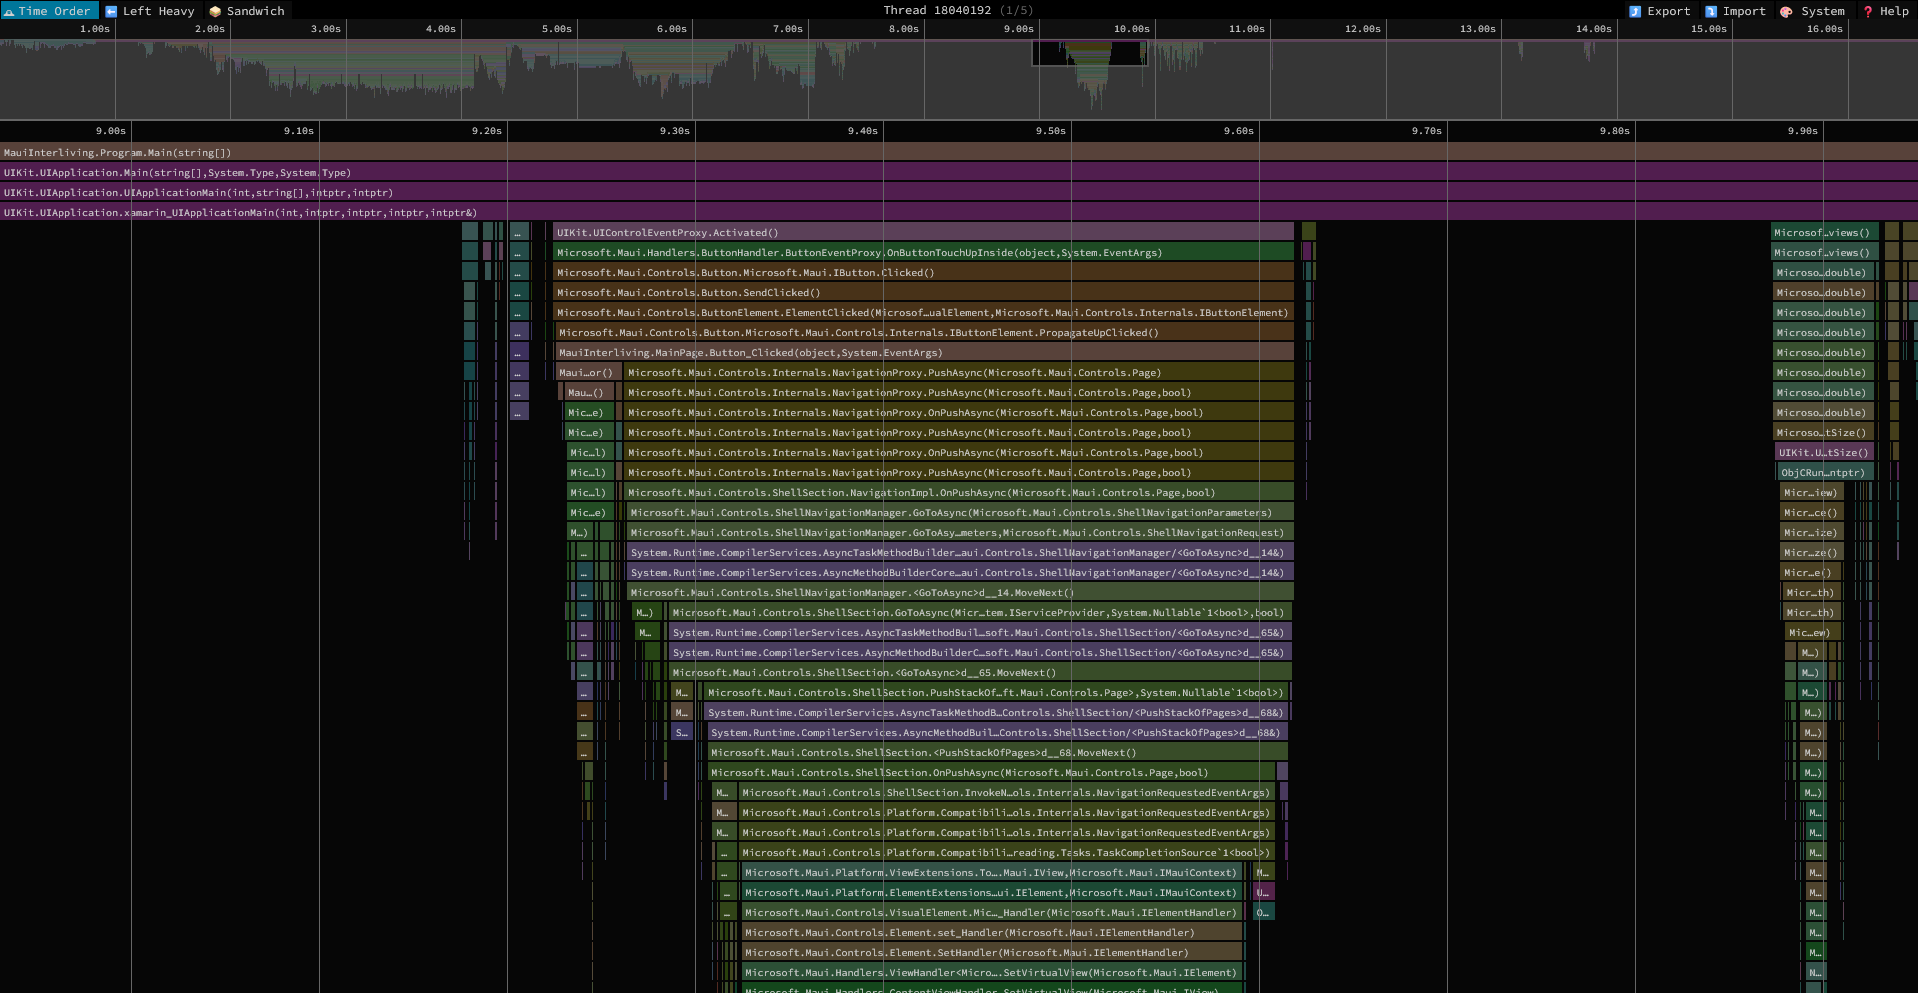The height and width of the screenshot is (993, 1918).
Task: Select AsyncTaskMethodBuilder frame for ShellSection d__65
Action: coord(981,632)
